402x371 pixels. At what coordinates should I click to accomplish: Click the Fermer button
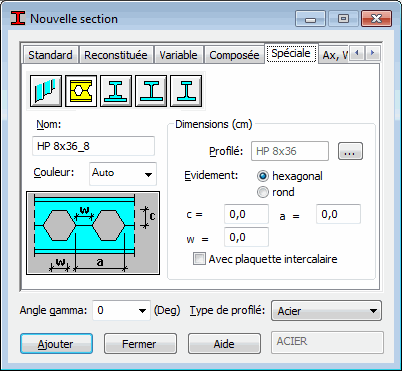click(140, 344)
